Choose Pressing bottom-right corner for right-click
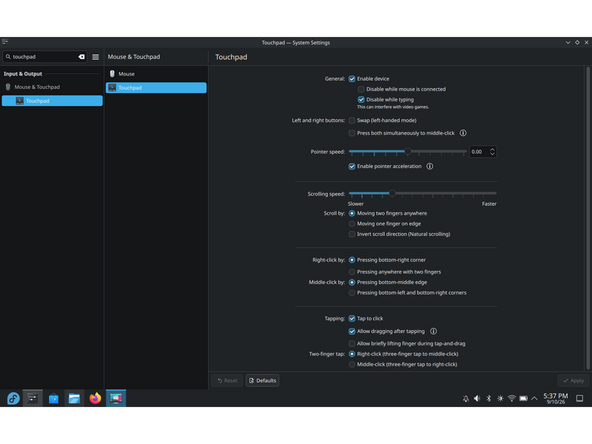This screenshot has height=444, width=592. [352, 260]
